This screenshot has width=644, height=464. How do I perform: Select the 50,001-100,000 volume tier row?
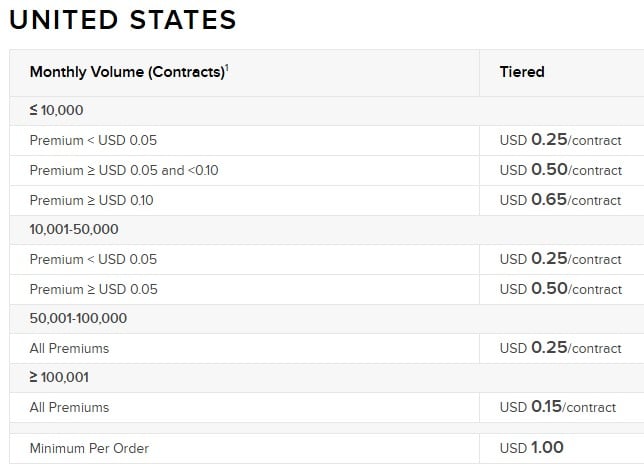pos(78,318)
